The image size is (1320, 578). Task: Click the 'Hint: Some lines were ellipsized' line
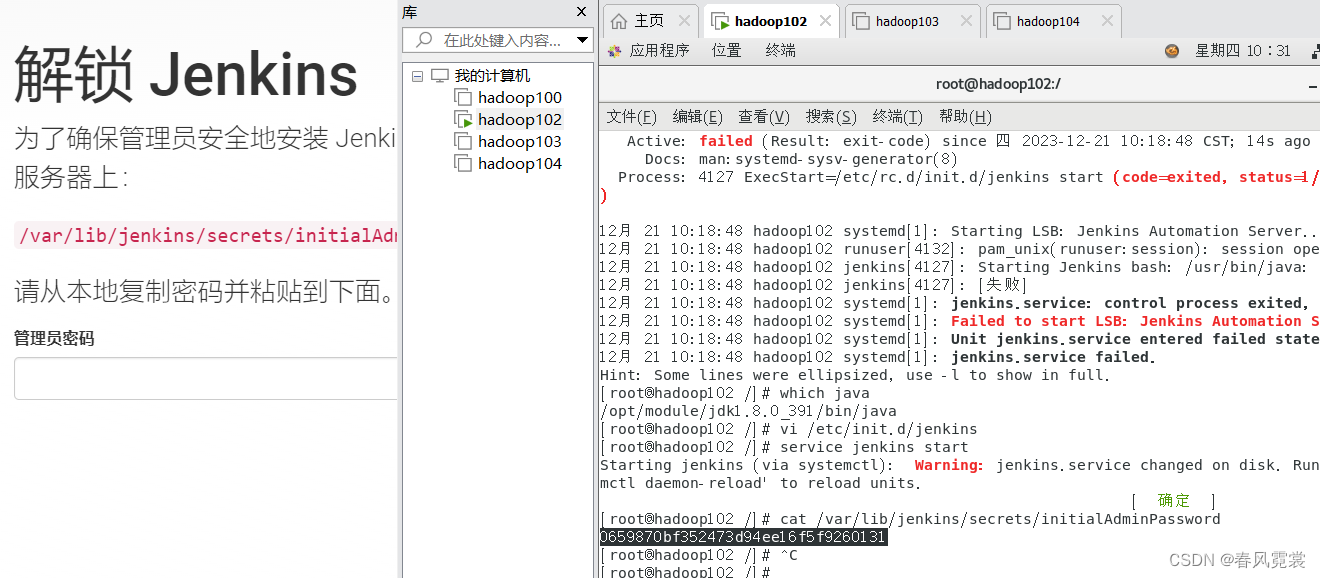point(855,375)
